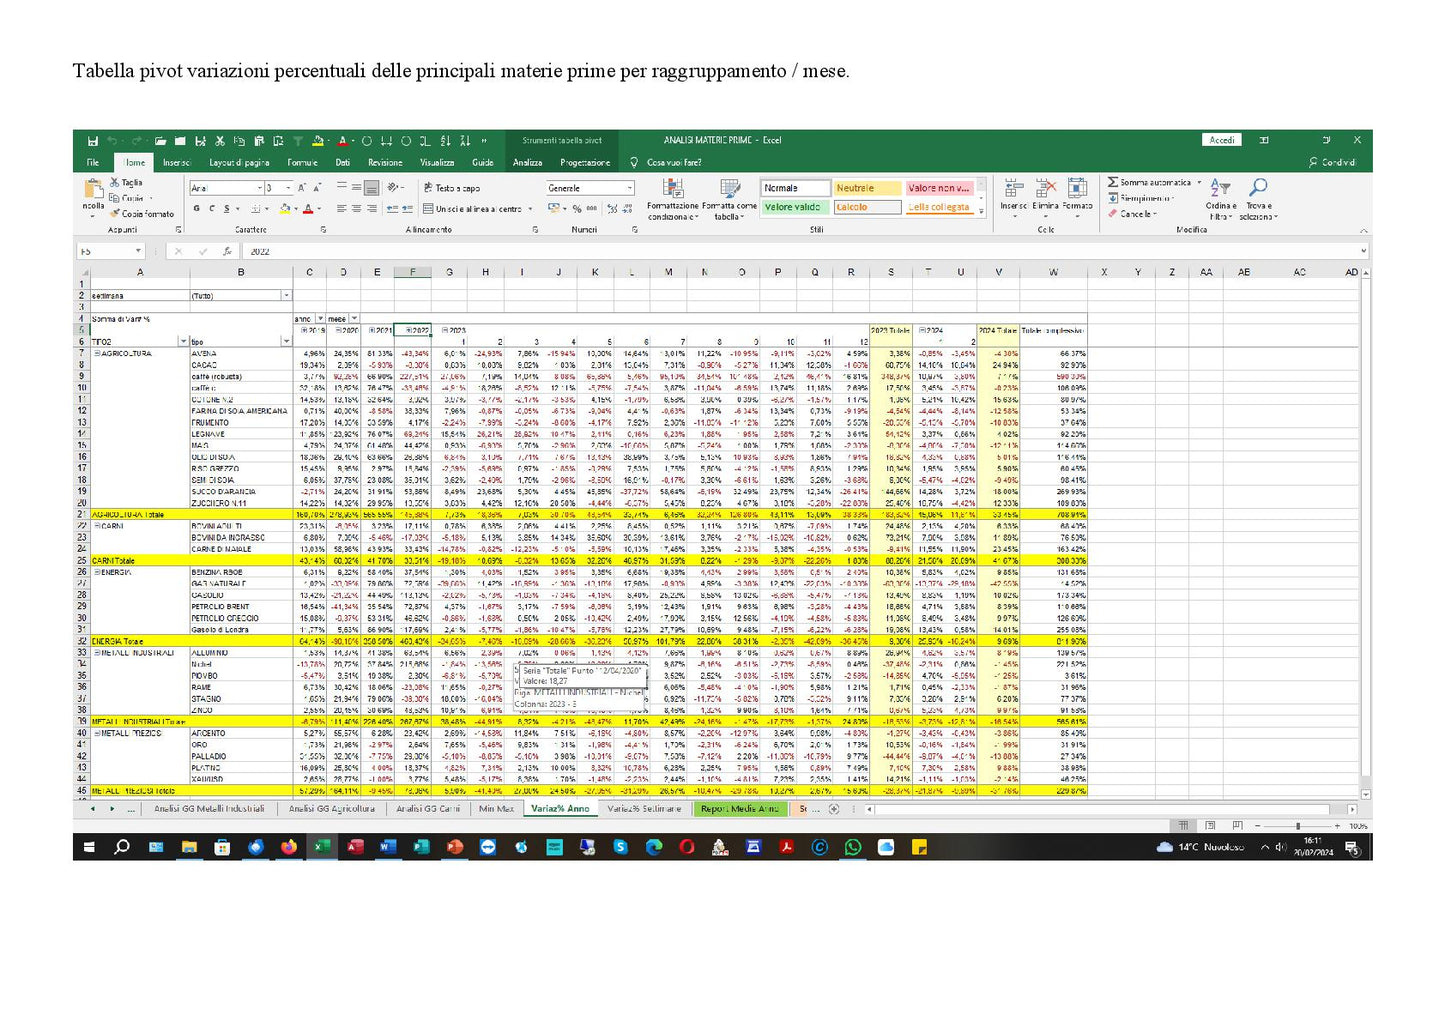The width and height of the screenshot is (1445, 1021).
Task: Collapse the CARNI group in pivot table
Action: 97,526
